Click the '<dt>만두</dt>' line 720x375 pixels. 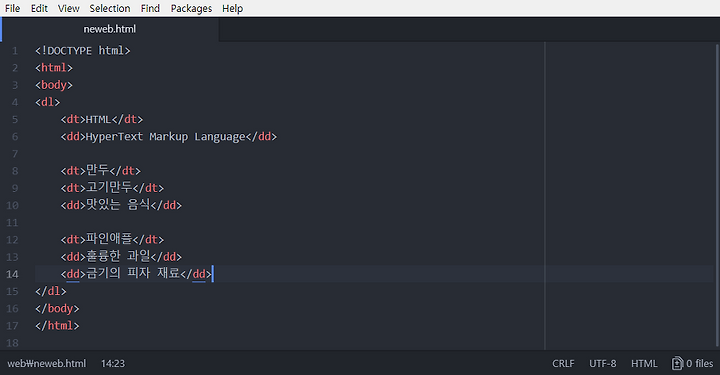click(x=101, y=171)
